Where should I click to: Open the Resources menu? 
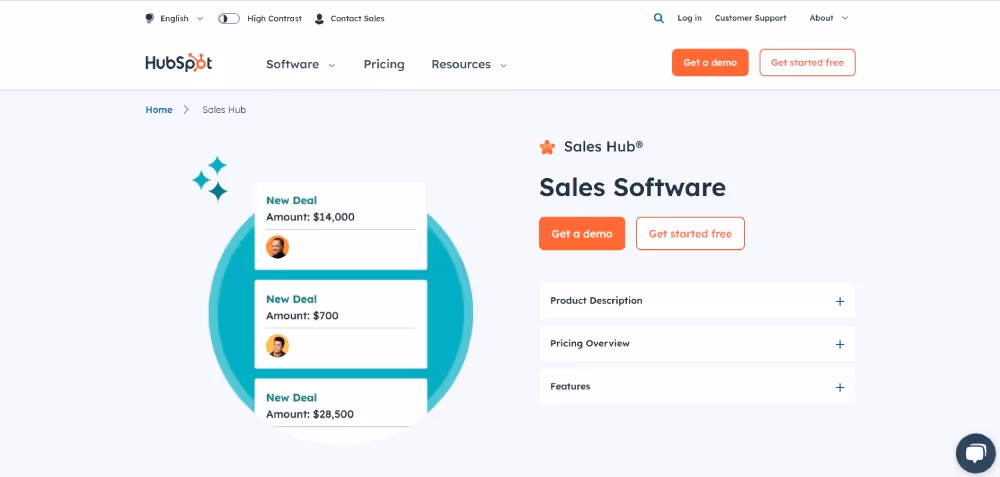pos(469,64)
